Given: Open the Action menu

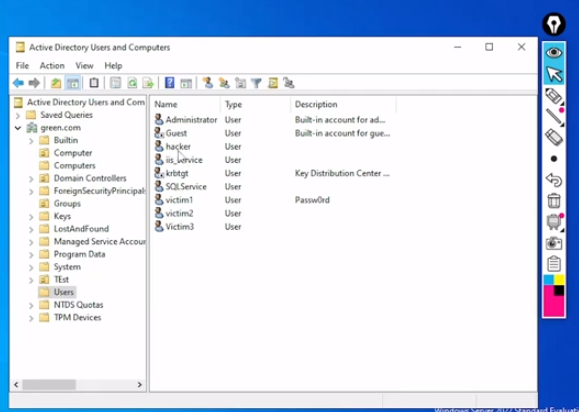Looking at the screenshot, I should tap(52, 66).
